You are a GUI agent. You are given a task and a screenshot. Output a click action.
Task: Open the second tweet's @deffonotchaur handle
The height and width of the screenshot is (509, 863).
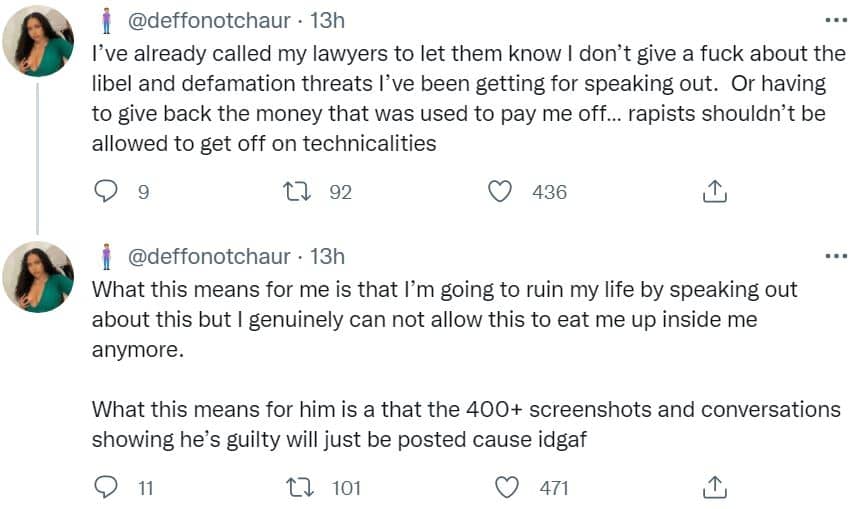[x=209, y=256]
